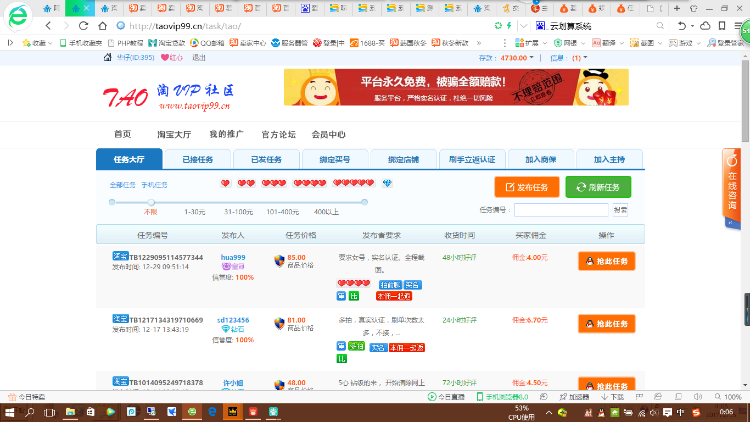Open publisher hua999 profile link
Screen dimensions: 750x422
(x=233, y=257)
